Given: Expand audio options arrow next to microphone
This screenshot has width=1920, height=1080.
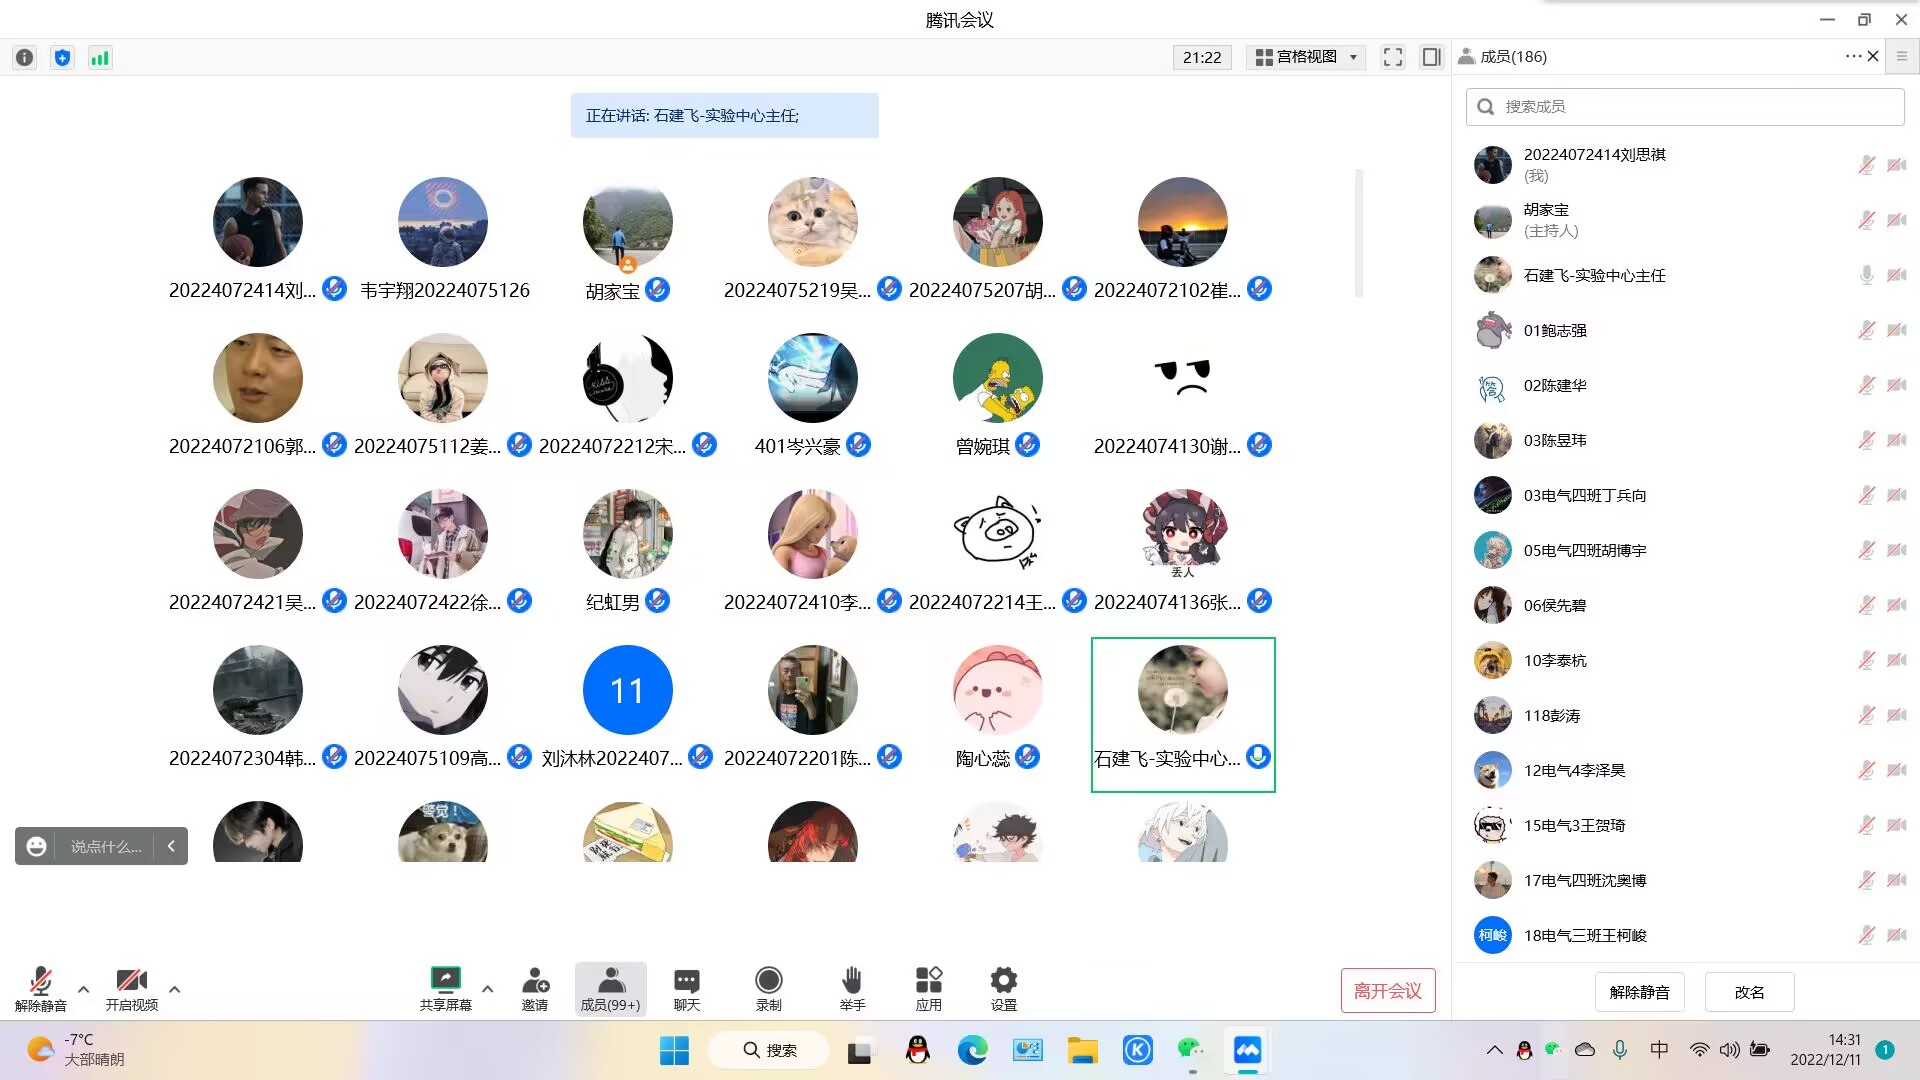Looking at the screenshot, I should click(84, 989).
